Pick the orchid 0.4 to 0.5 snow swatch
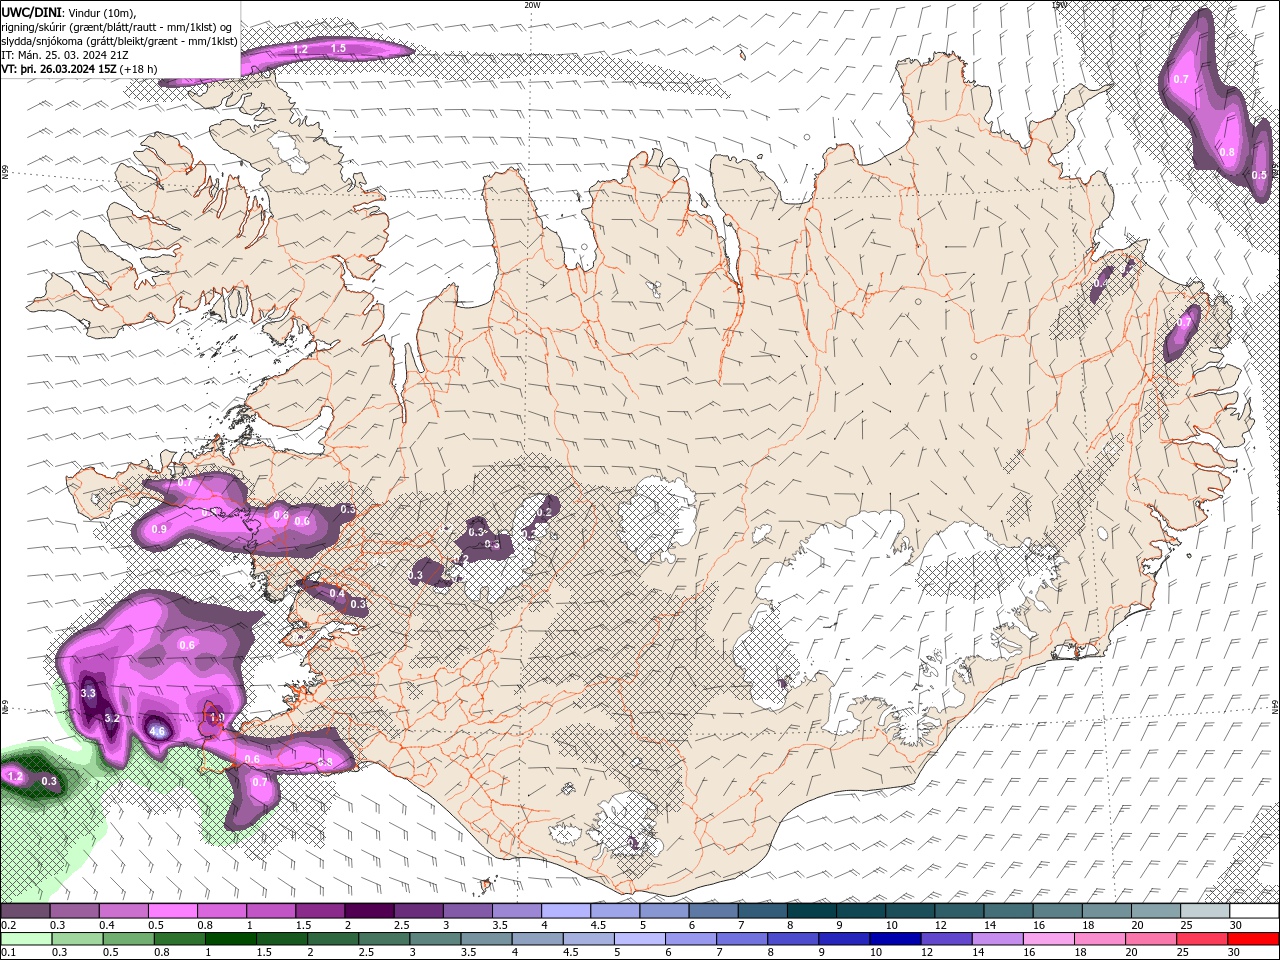 (x=124, y=911)
